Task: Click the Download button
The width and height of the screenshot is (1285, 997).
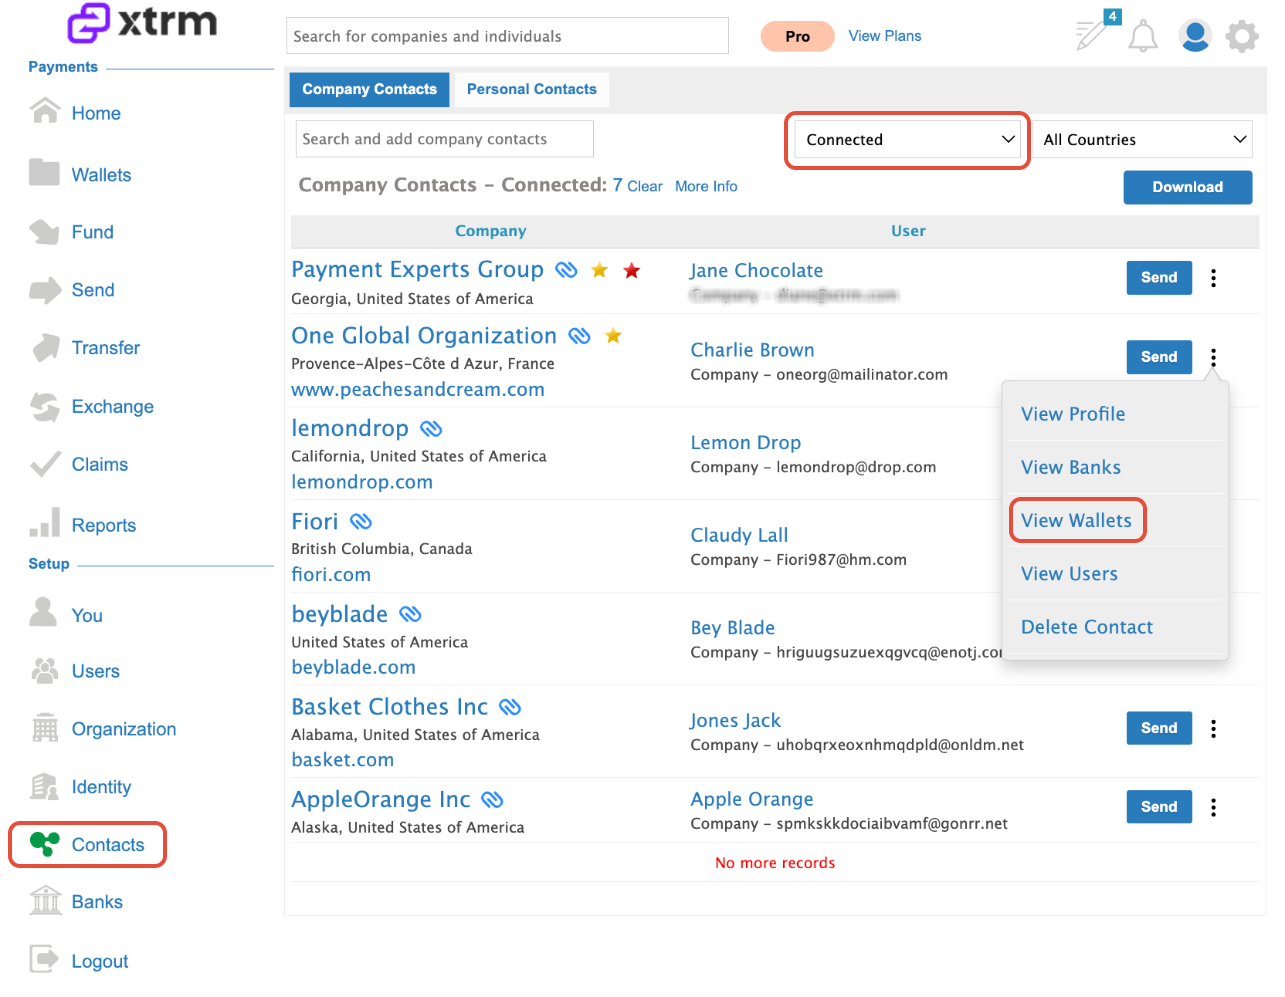Action: click(x=1188, y=187)
